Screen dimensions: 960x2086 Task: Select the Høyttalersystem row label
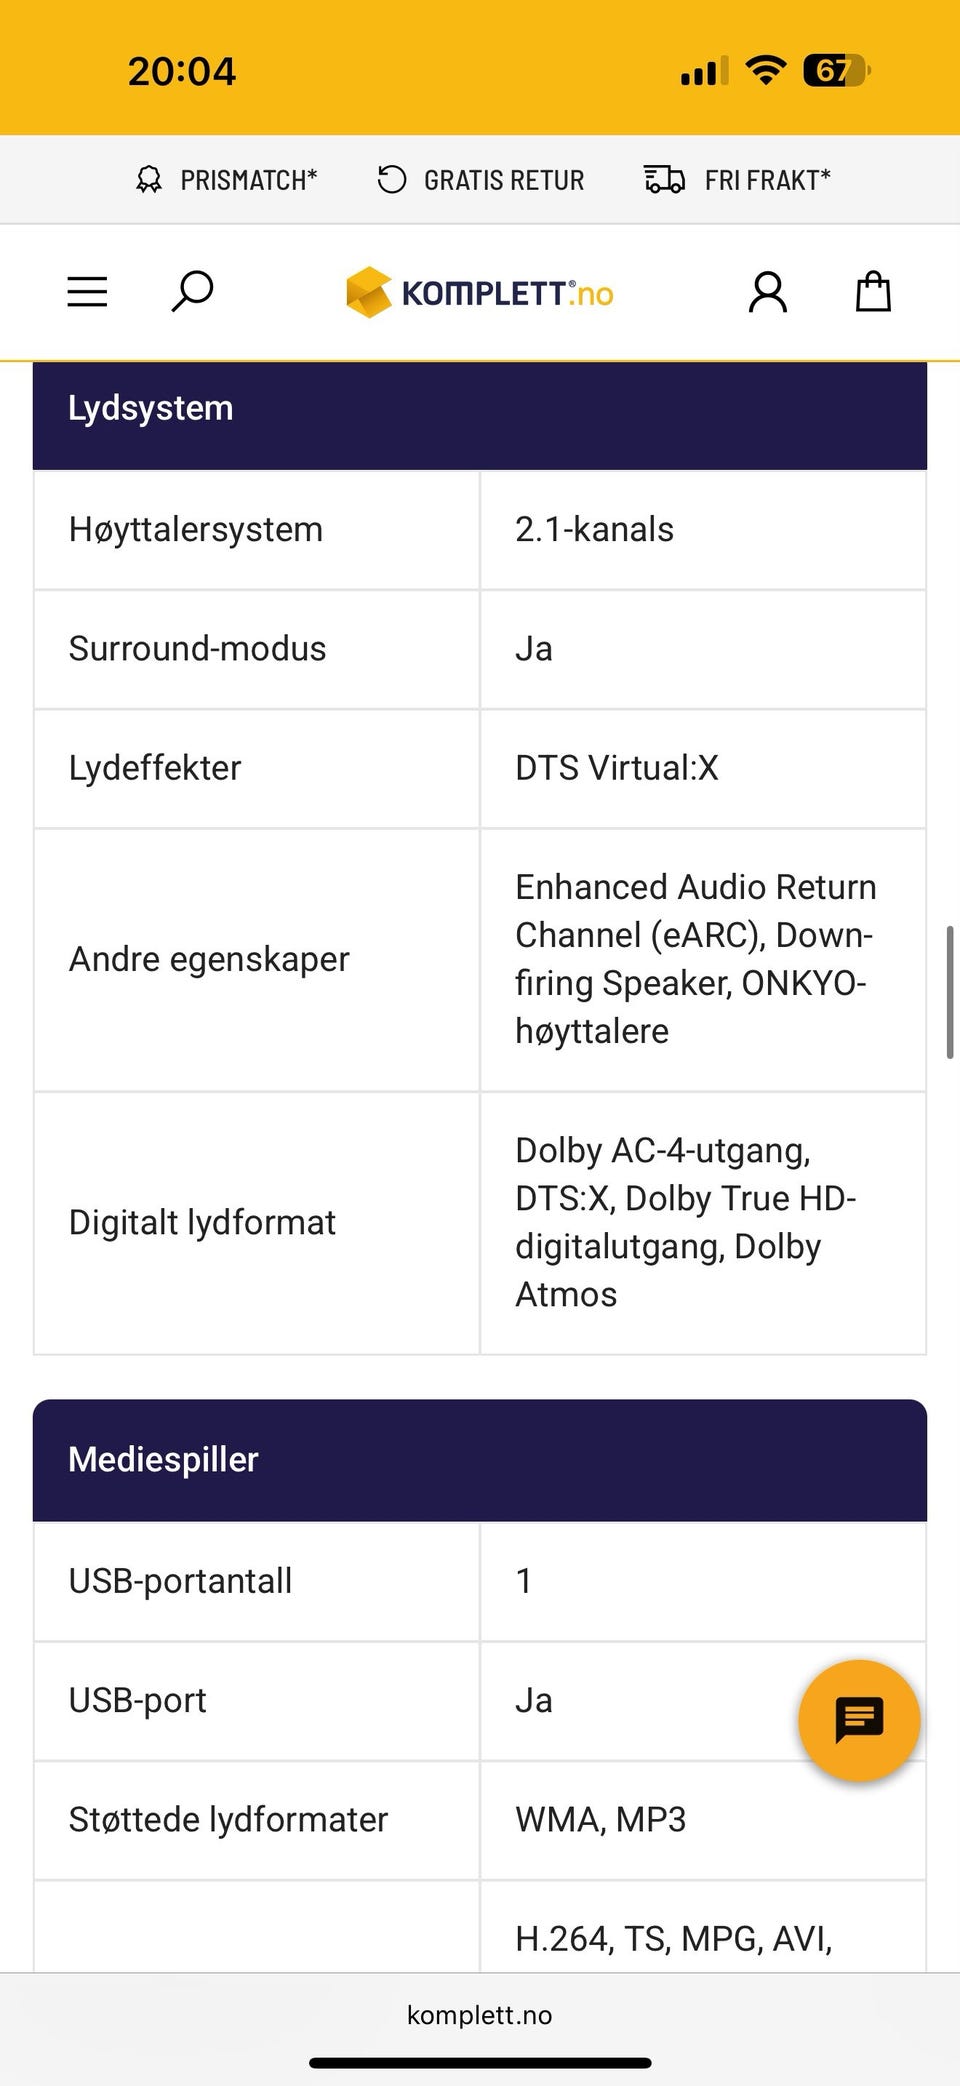point(196,529)
